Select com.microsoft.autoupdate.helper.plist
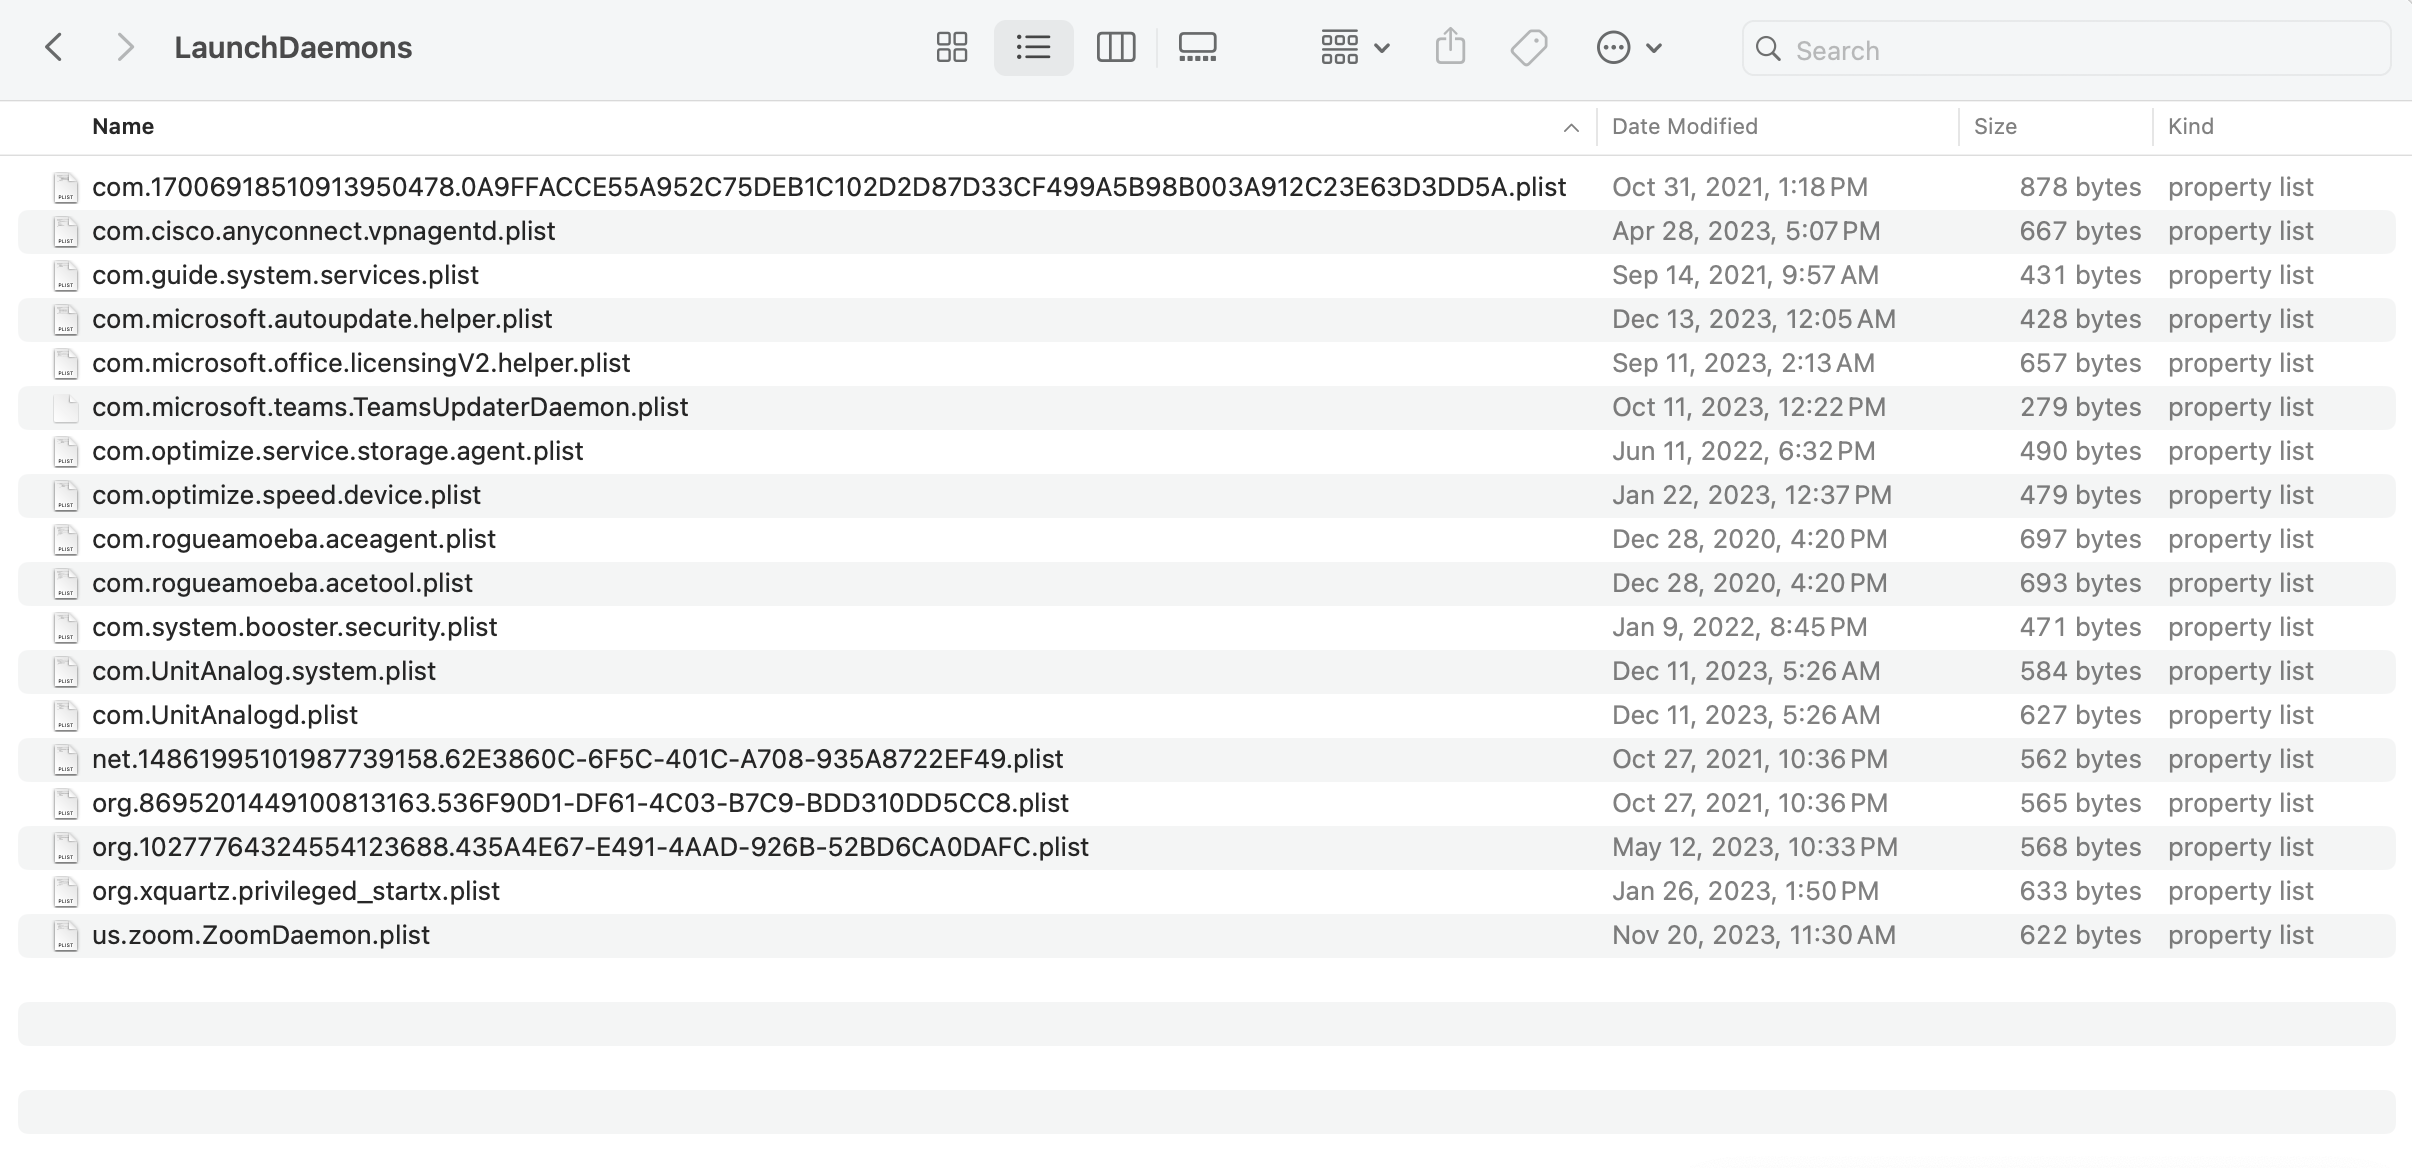 pyautogui.click(x=321, y=318)
